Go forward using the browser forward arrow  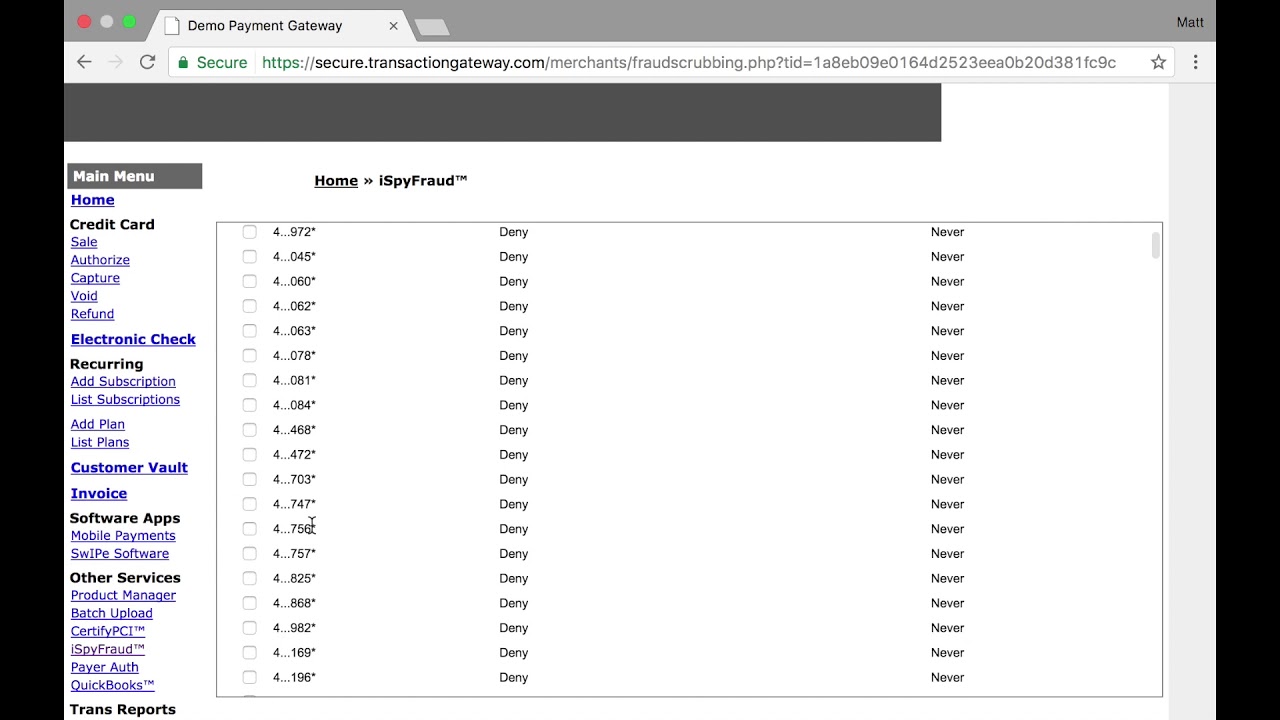pyautogui.click(x=115, y=62)
